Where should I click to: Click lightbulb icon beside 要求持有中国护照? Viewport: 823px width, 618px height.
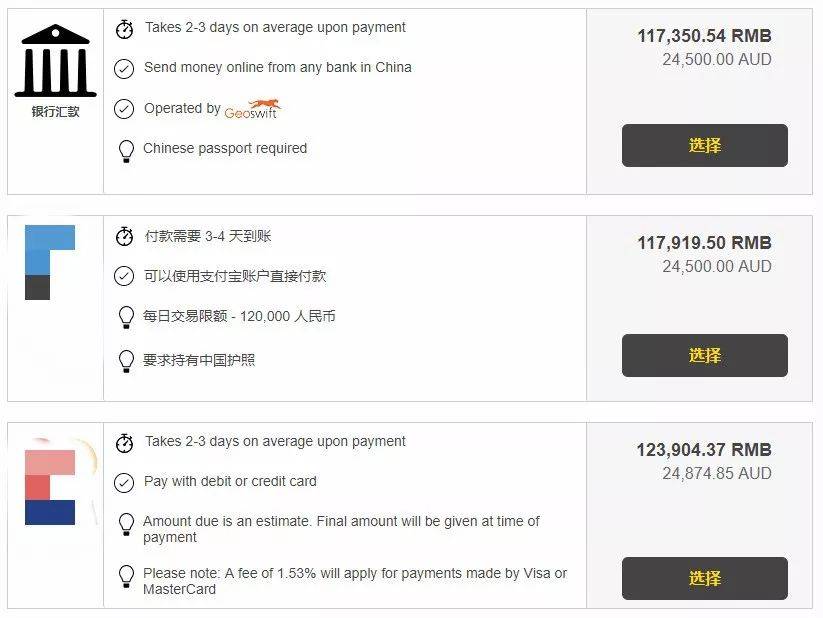click(126, 361)
